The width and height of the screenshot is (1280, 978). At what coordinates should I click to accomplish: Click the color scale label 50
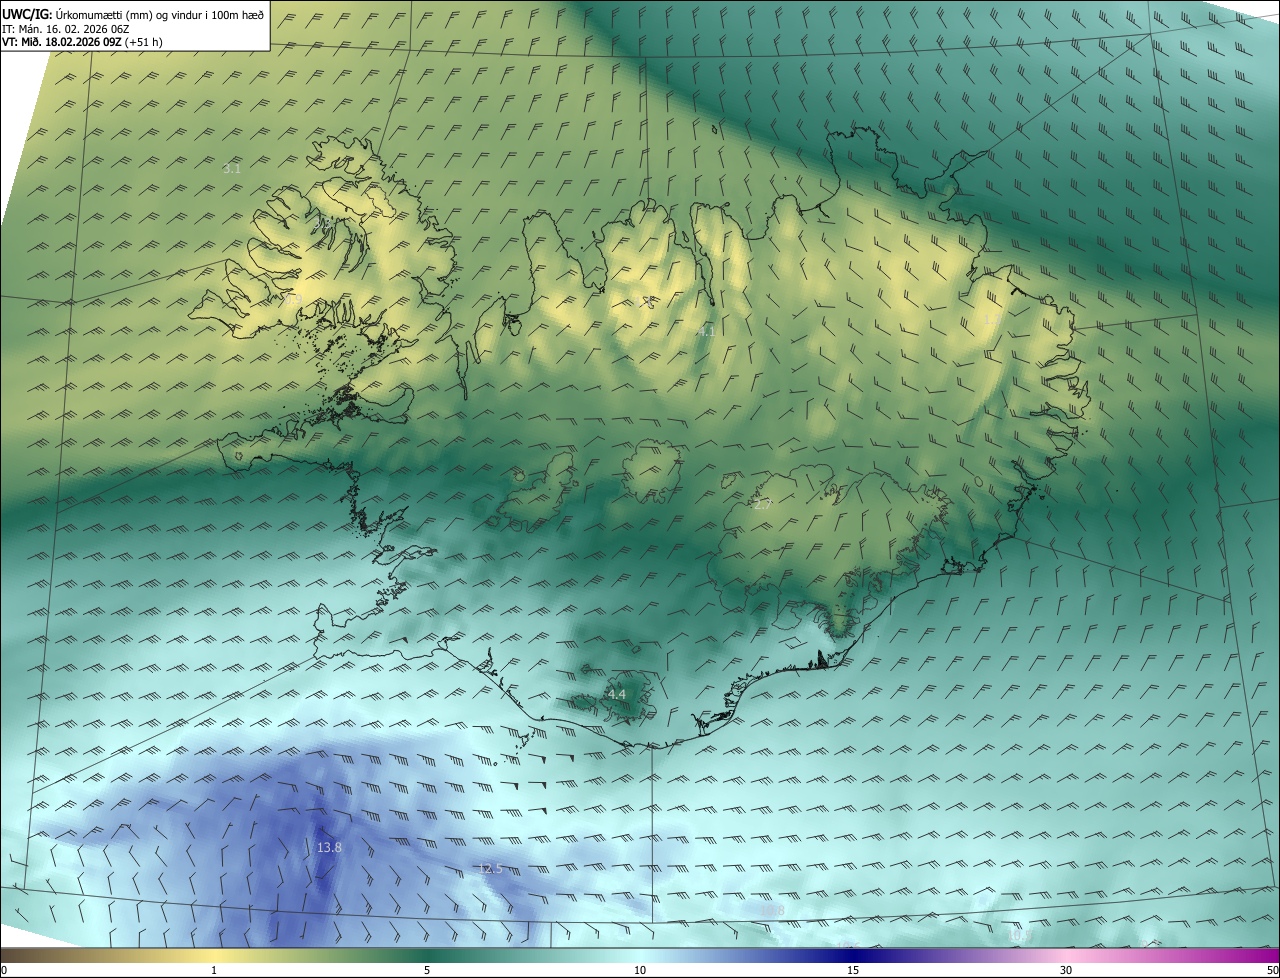coord(1272,970)
